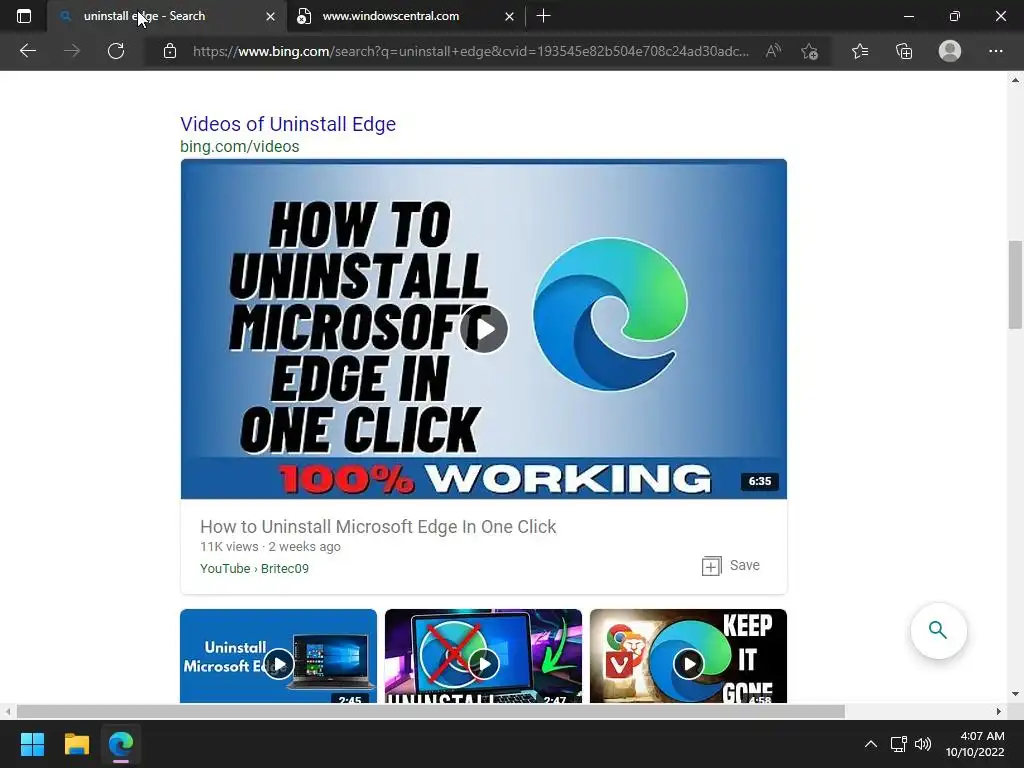Play the KEEP IT GONE video
Viewport: 1024px width, 768px height.
689,664
